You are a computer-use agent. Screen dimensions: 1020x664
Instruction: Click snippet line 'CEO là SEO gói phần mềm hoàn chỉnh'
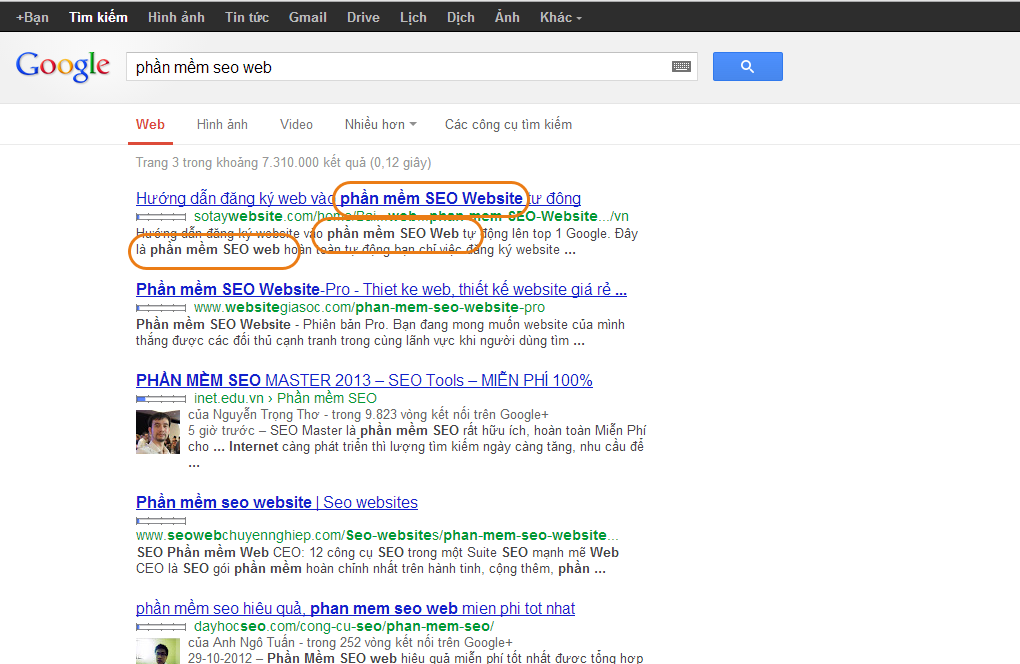371,569
